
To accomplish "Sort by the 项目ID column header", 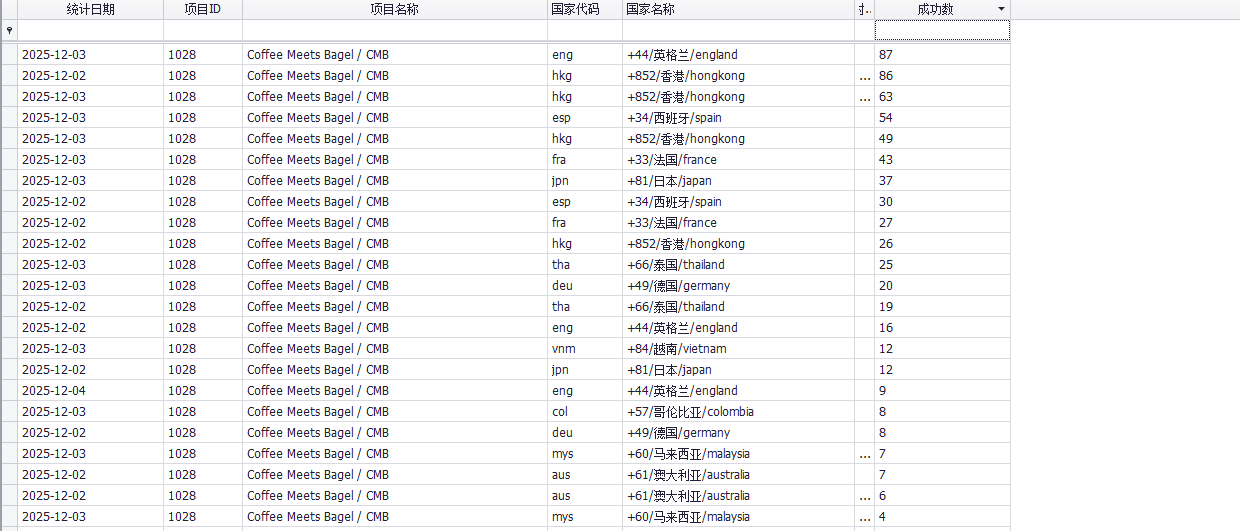I will click(203, 9).
